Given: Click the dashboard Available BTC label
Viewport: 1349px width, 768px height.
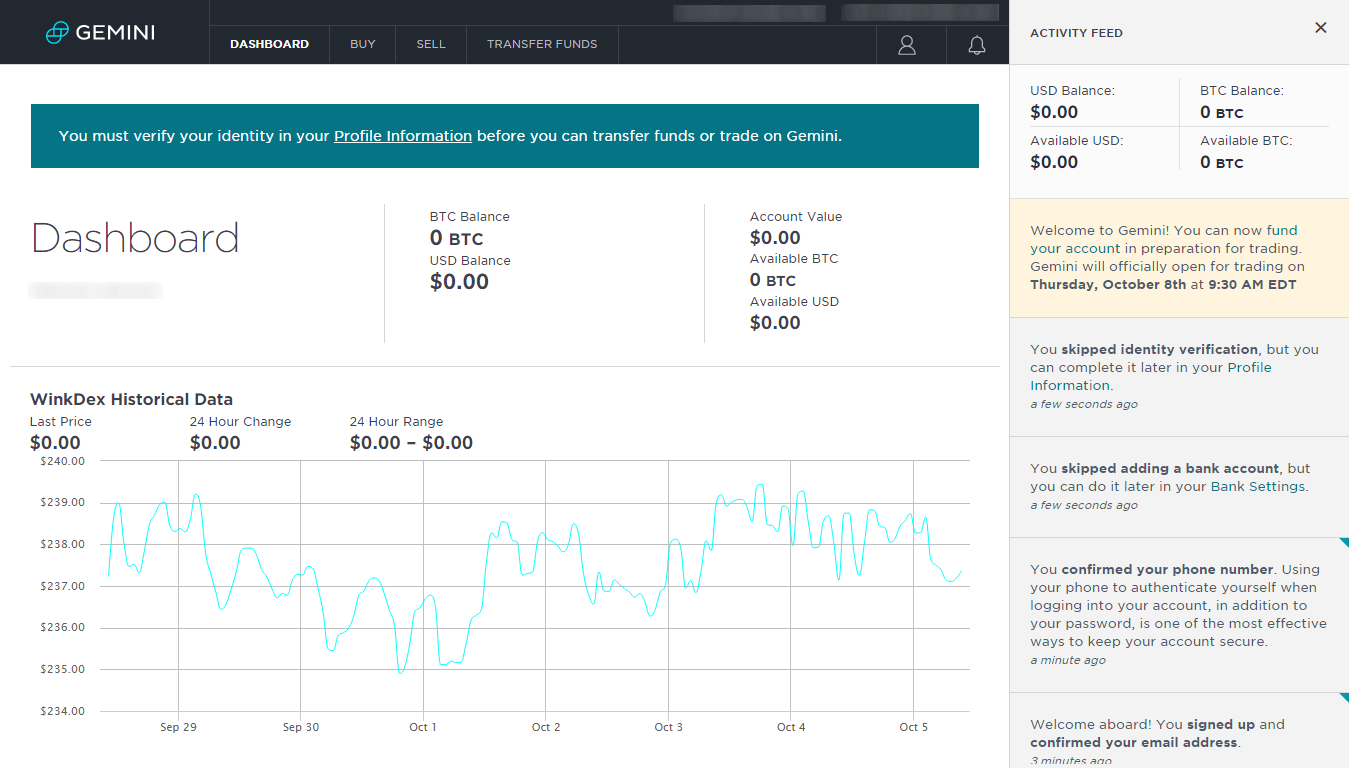Looking at the screenshot, I should pos(794,258).
